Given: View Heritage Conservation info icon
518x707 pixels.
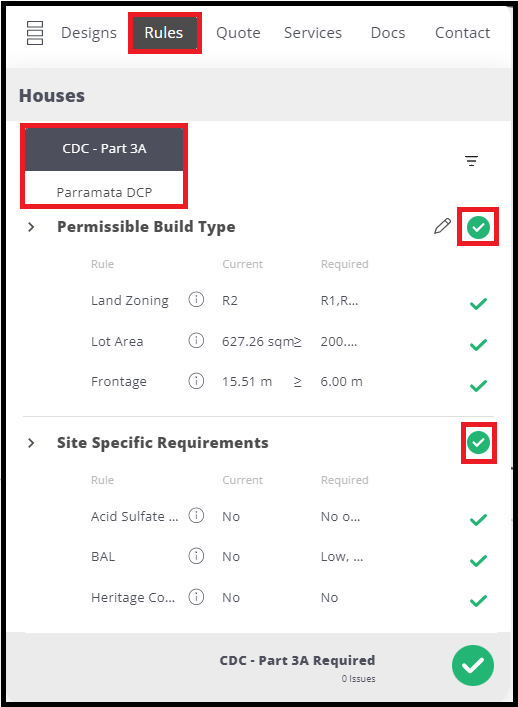Looking at the screenshot, I should (x=196, y=597).
